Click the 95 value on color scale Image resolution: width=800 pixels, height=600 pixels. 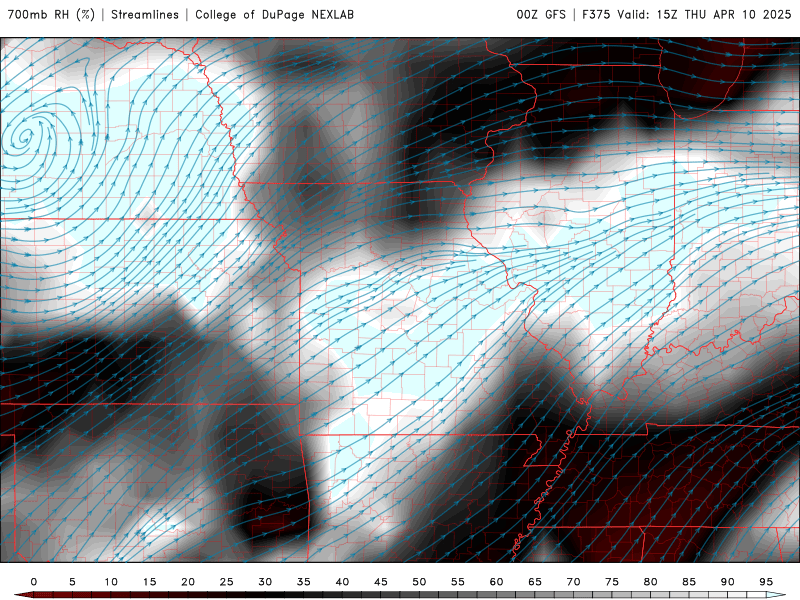766,582
